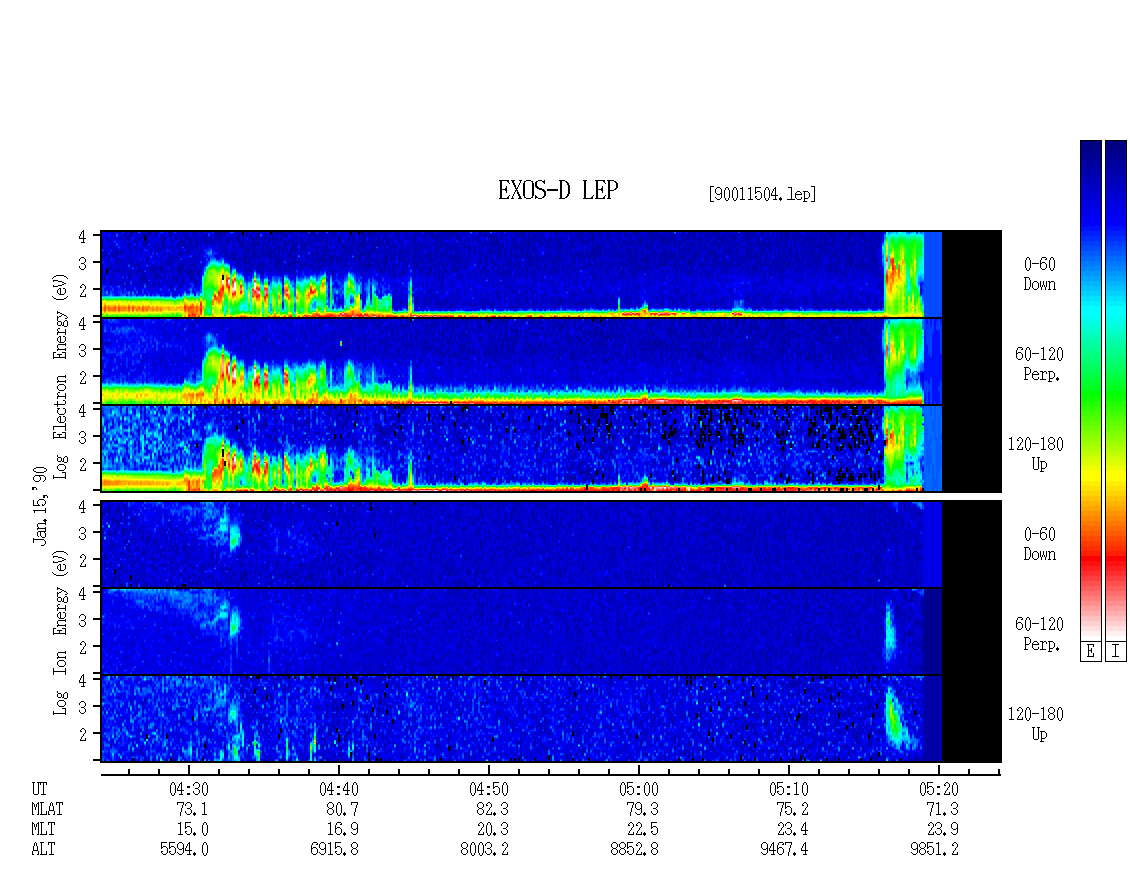Image resolution: width=1130 pixels, height=875 pixels.
Task: Click the MLAT value 79.3
Action: [642, 809]
